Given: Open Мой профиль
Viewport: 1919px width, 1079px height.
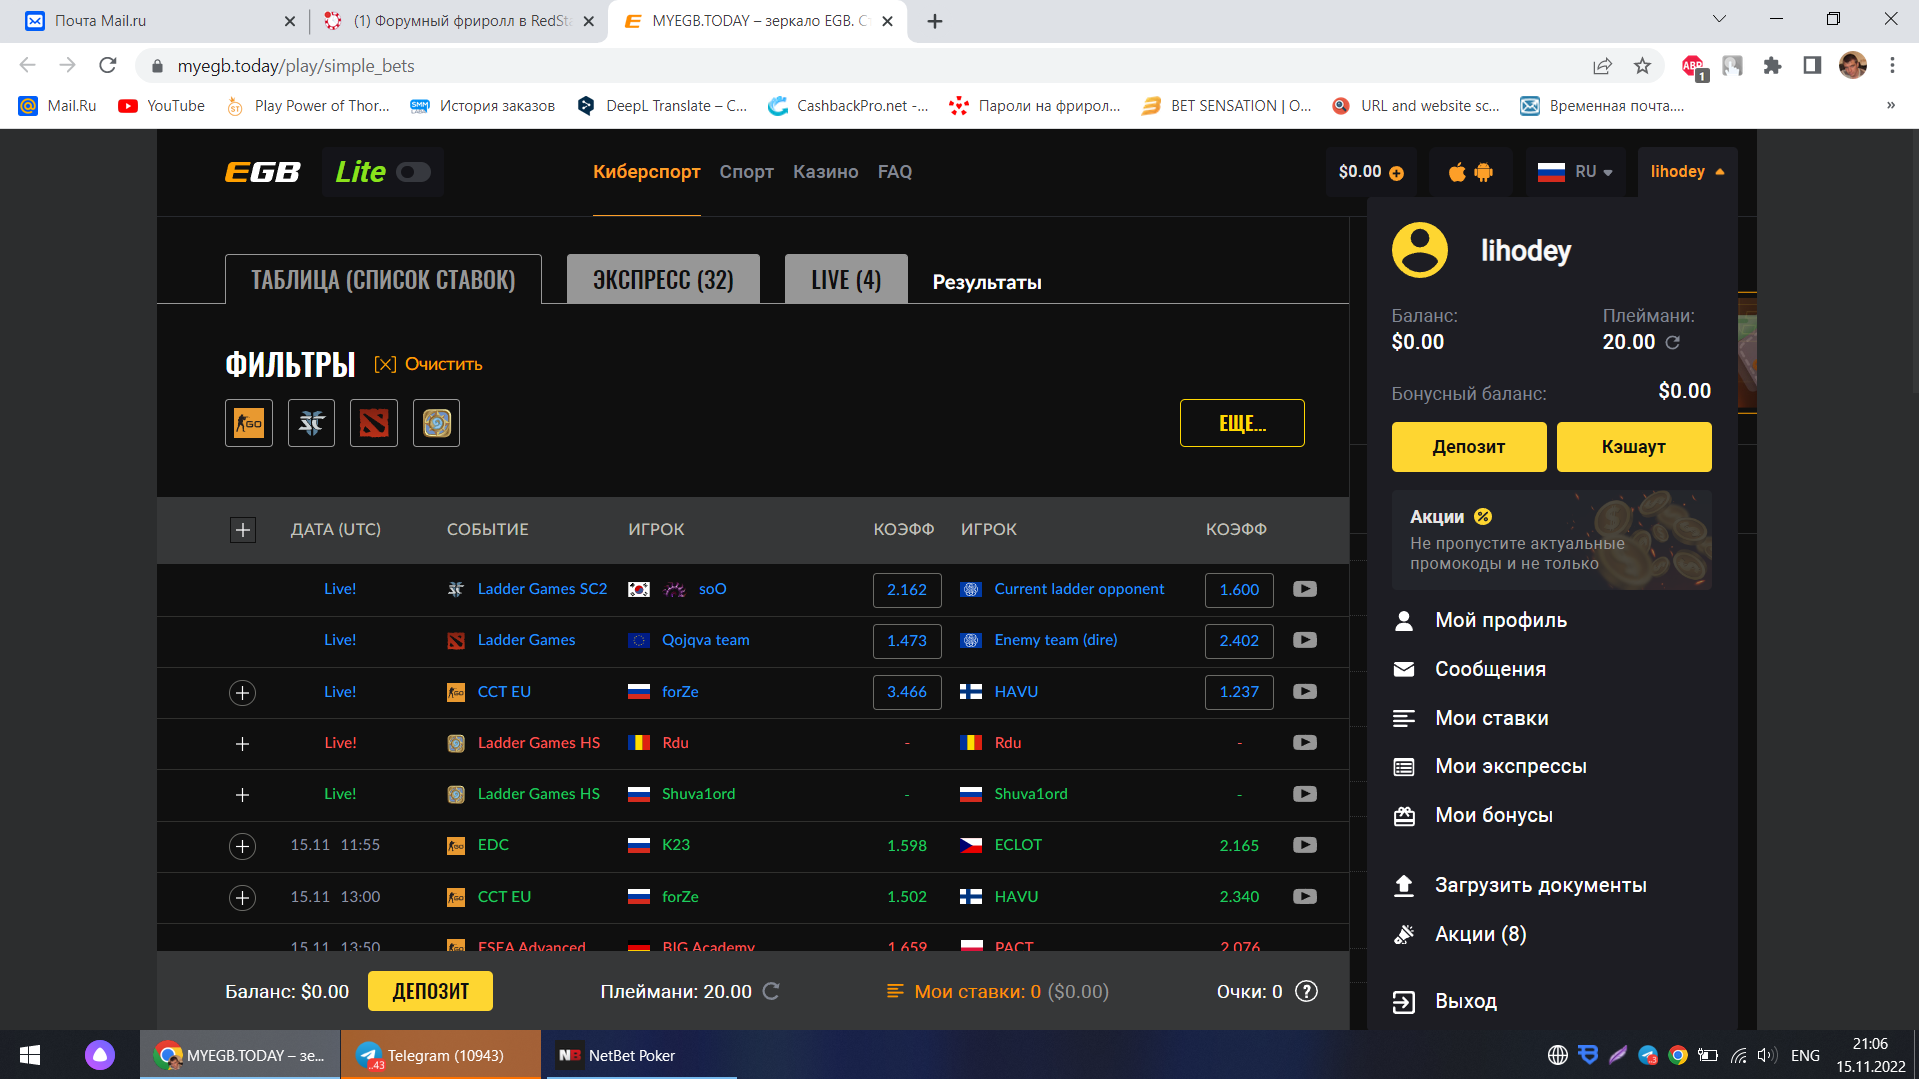Looking at the screenshot, I should (x=1501, y=620).
